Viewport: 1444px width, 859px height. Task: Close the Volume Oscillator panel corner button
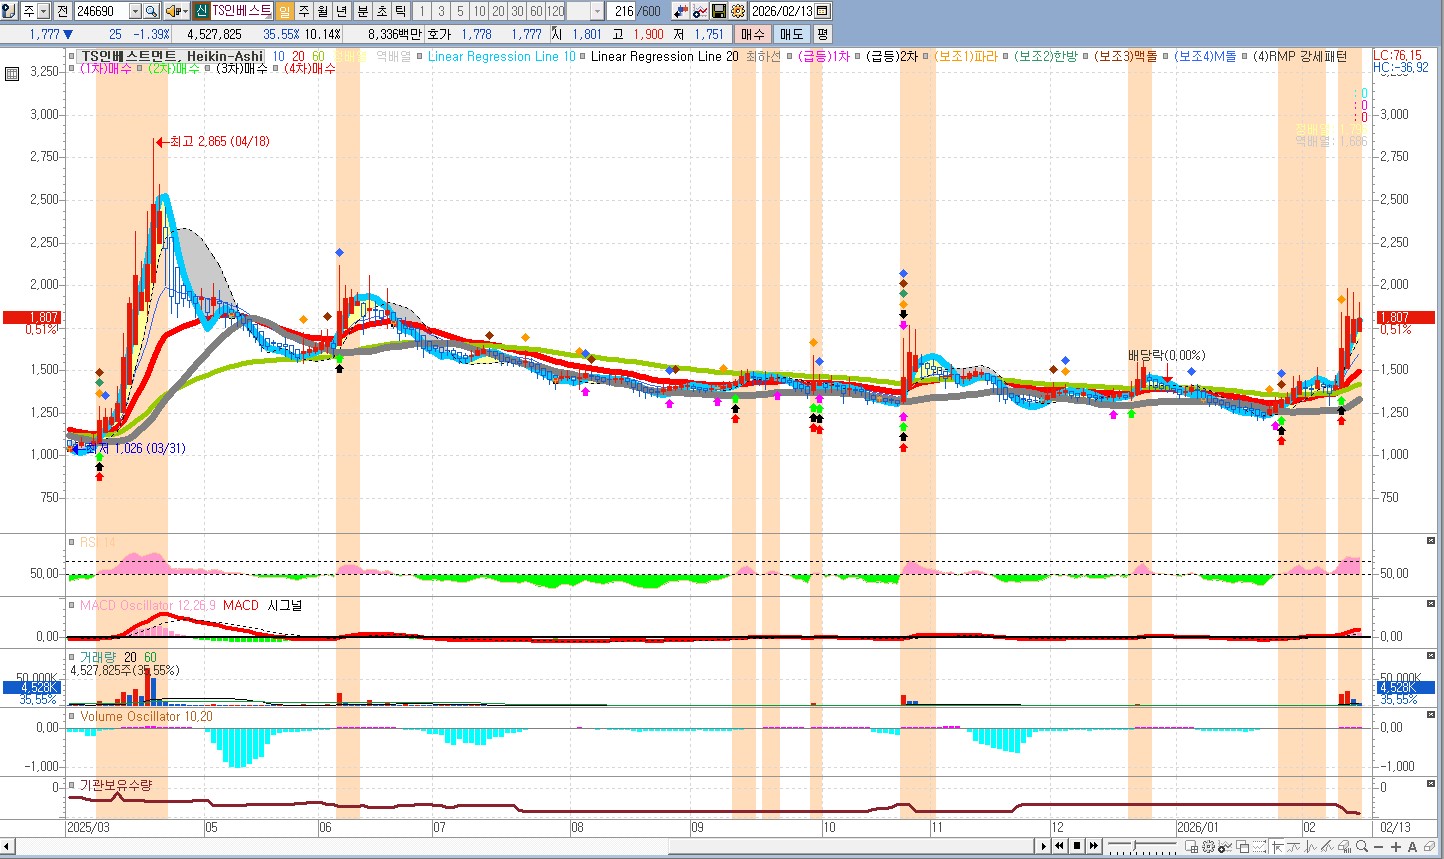(x=1431, y=716)
